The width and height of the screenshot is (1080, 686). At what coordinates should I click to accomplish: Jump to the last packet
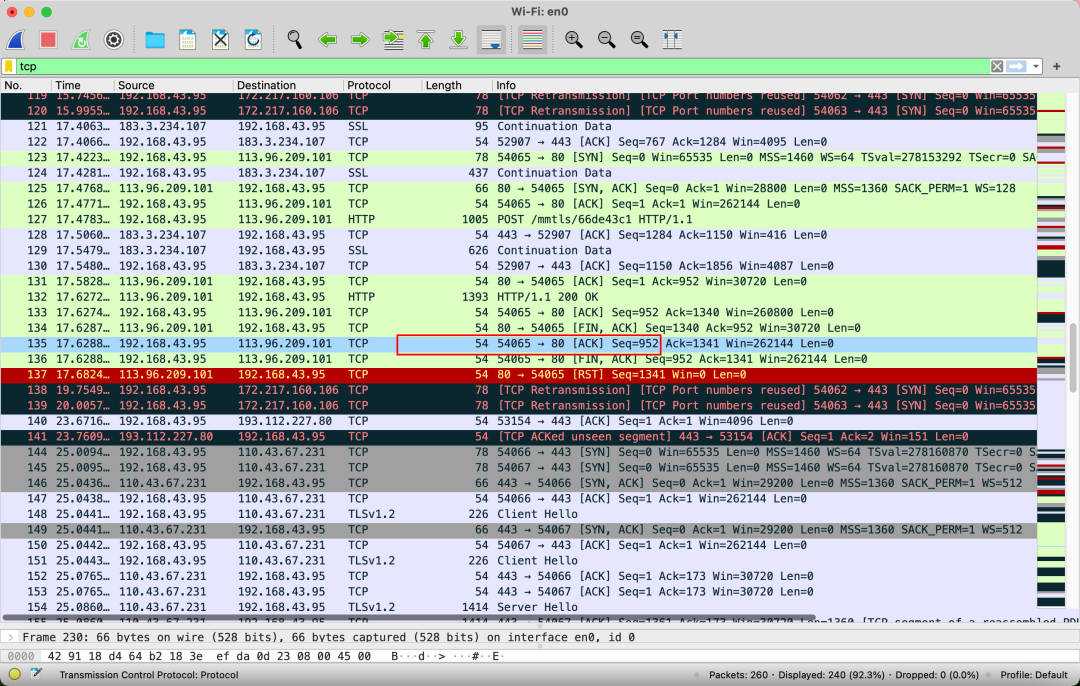click(458, 40)
